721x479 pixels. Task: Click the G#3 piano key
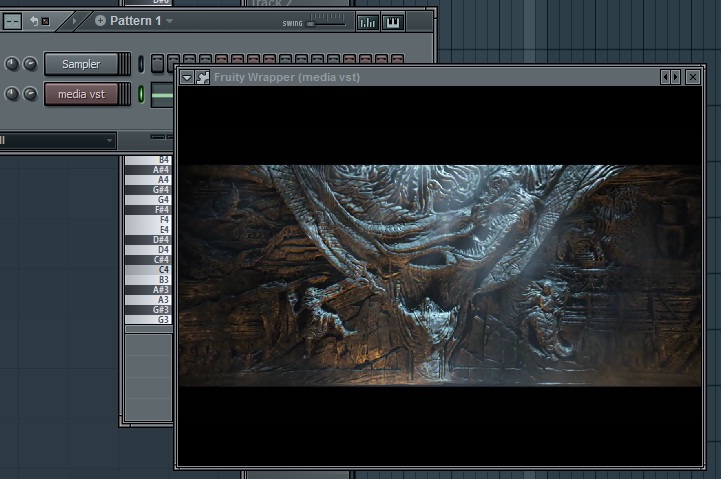click(x=148, y=309)
